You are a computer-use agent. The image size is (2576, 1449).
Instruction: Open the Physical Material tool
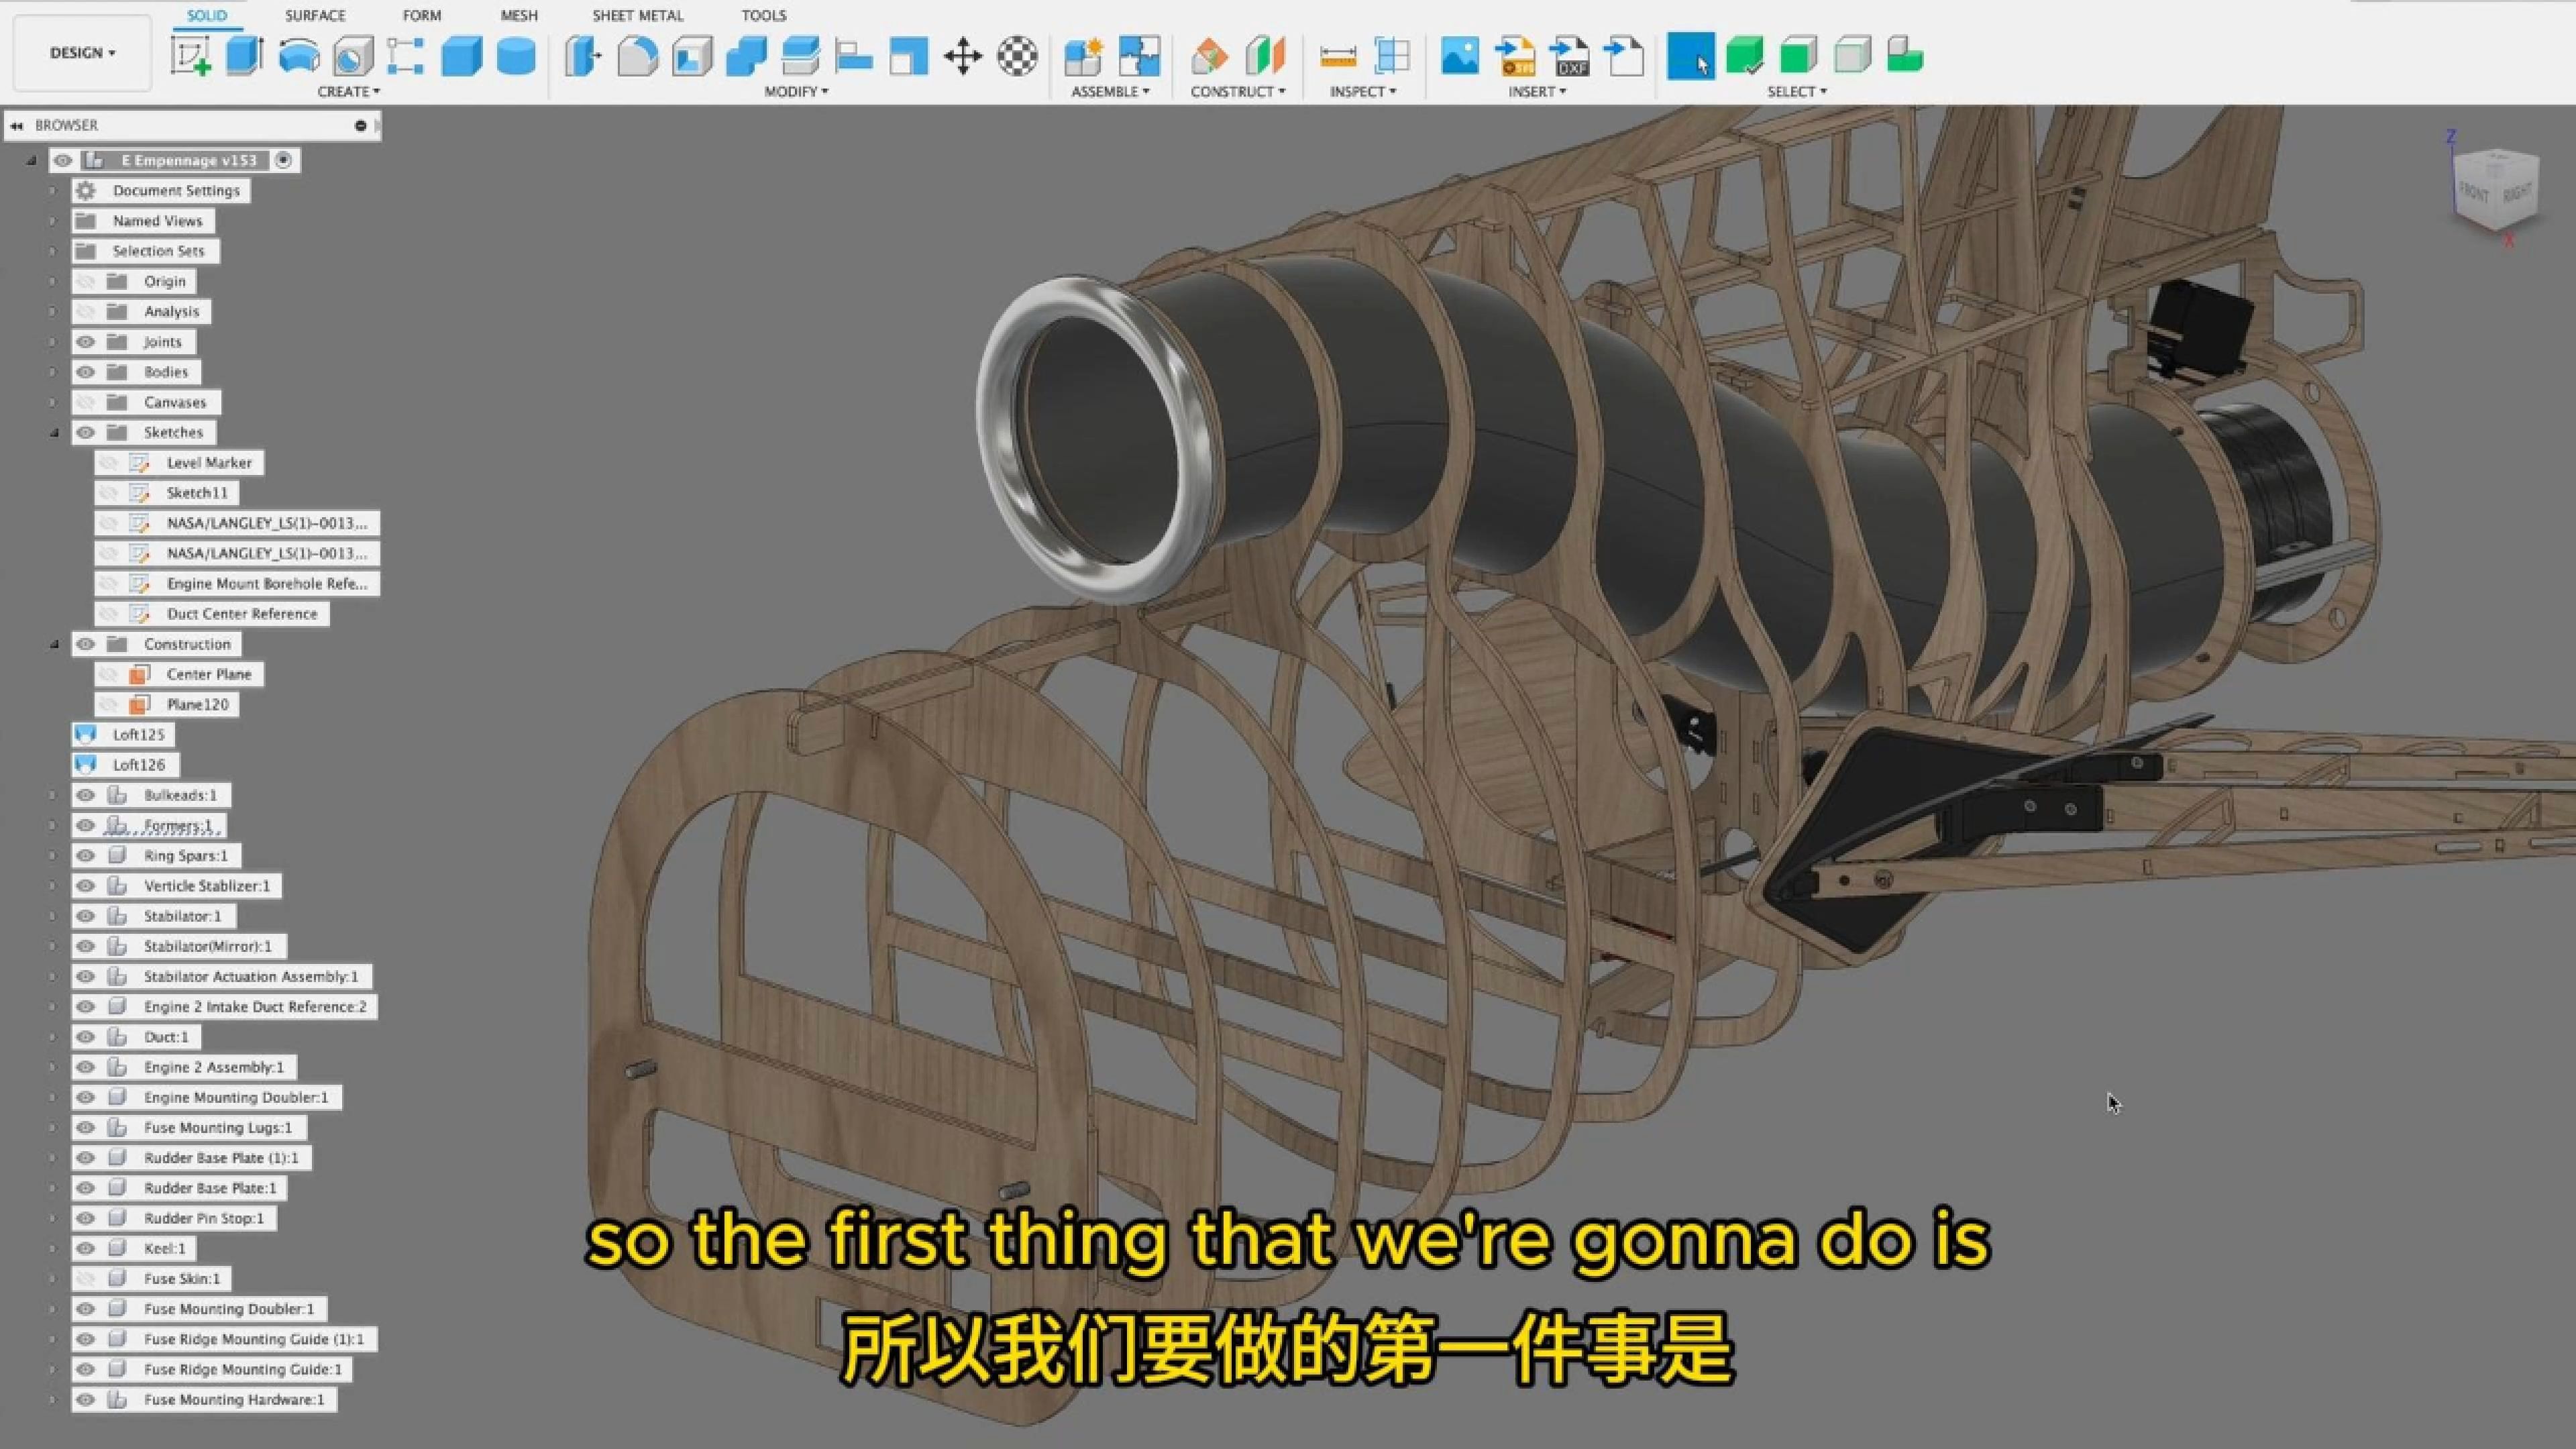pos(1207,57)
